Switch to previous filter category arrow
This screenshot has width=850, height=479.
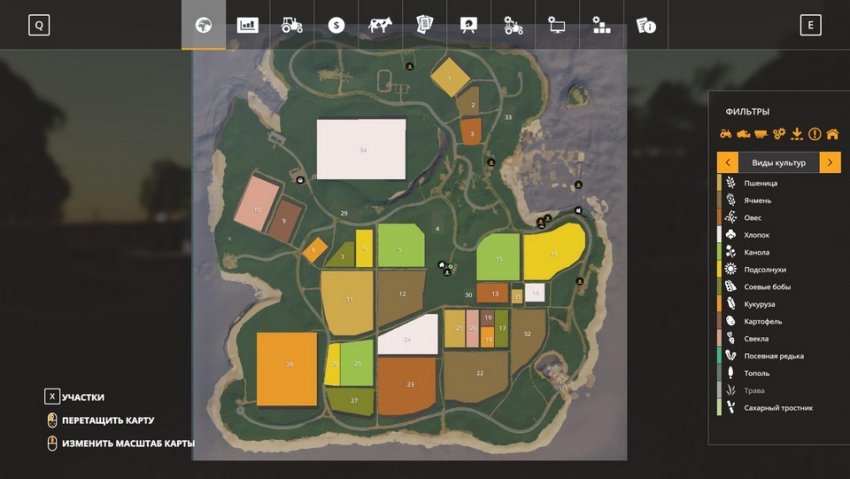click(727, 163)
